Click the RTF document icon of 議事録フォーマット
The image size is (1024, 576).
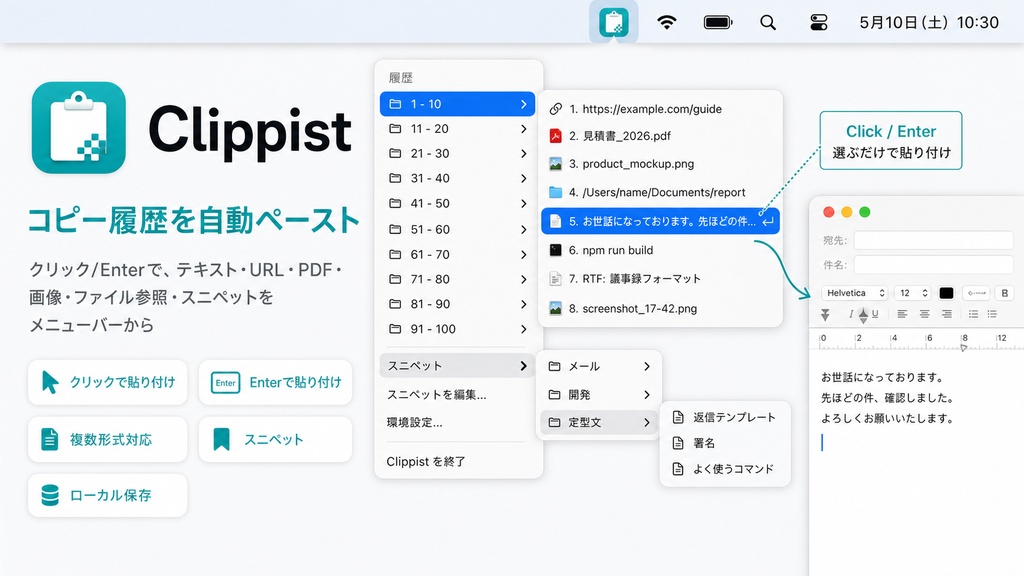click(x=555, y=279)
